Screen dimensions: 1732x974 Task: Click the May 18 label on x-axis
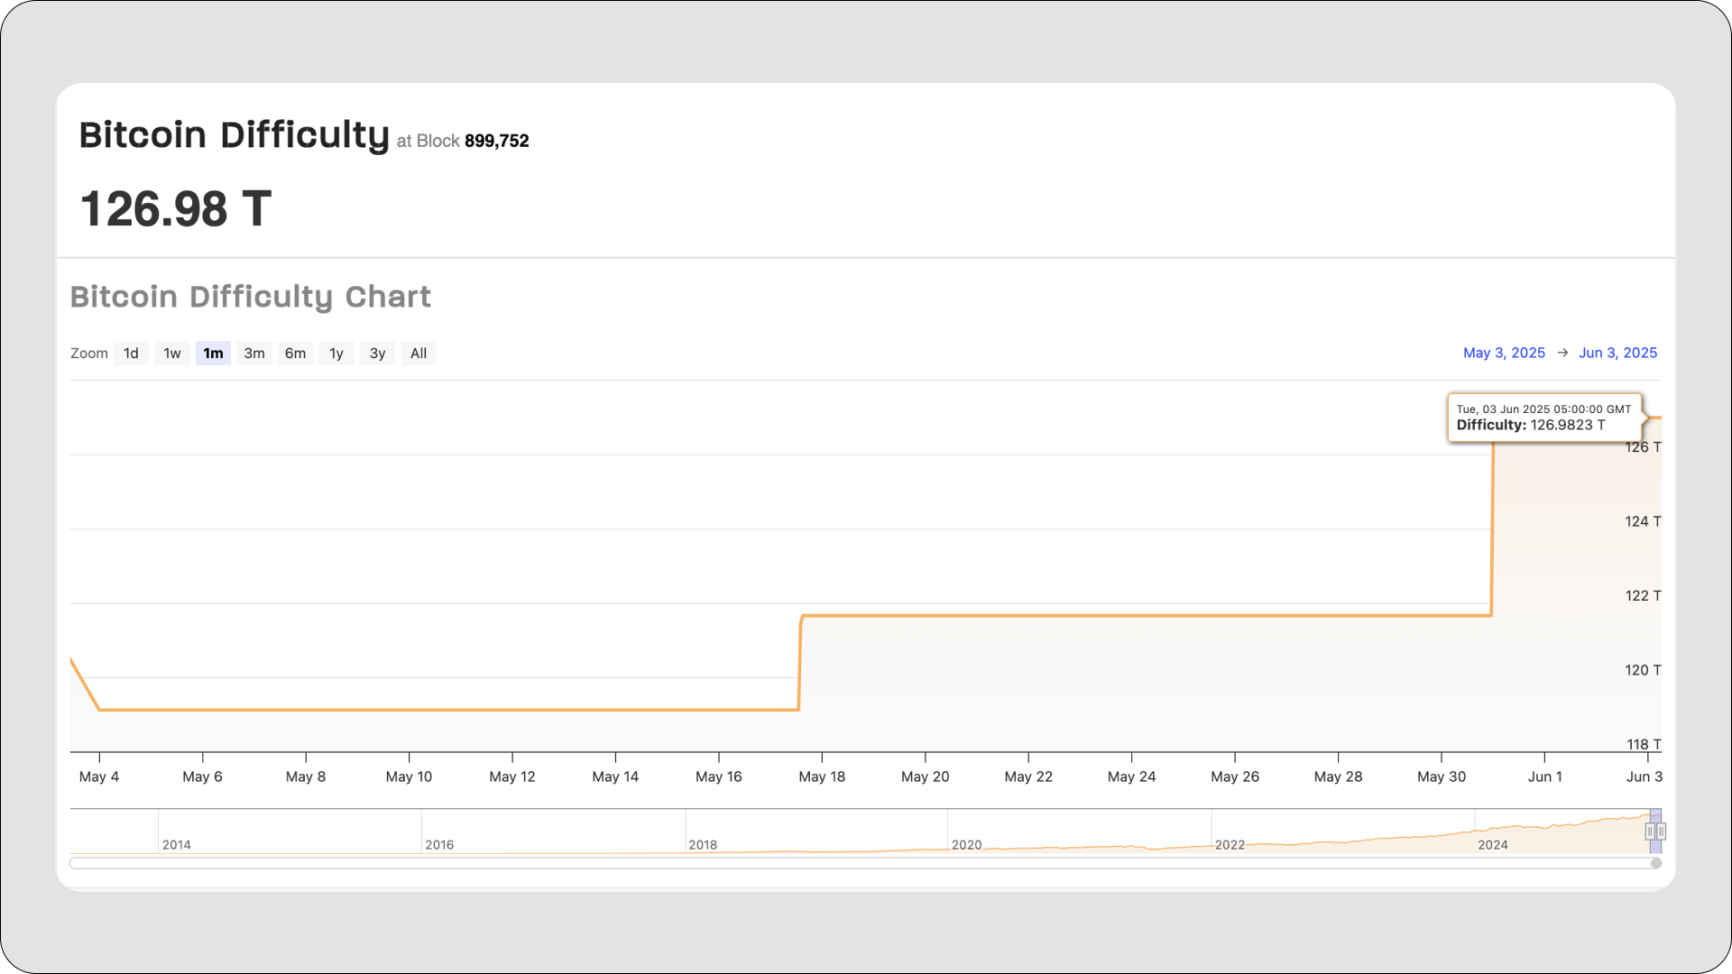822,777
